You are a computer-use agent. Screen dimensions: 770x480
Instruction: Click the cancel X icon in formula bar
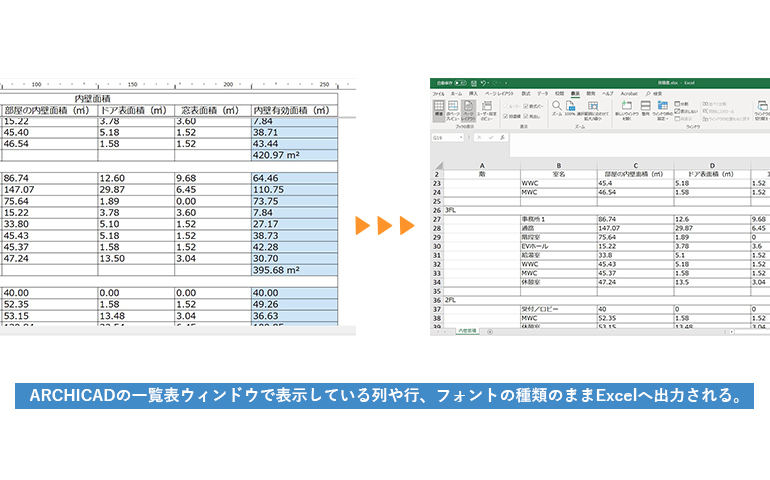(479, 138)
